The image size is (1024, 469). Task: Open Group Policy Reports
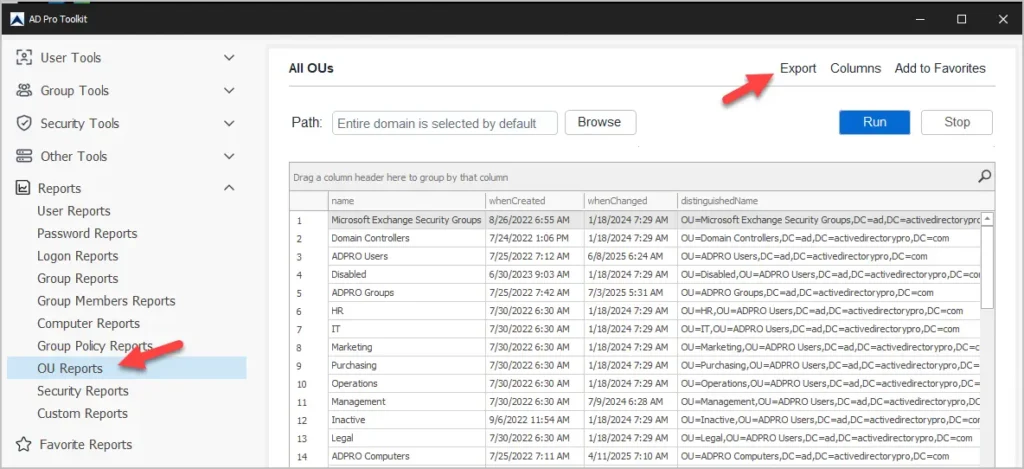[95, 346]
